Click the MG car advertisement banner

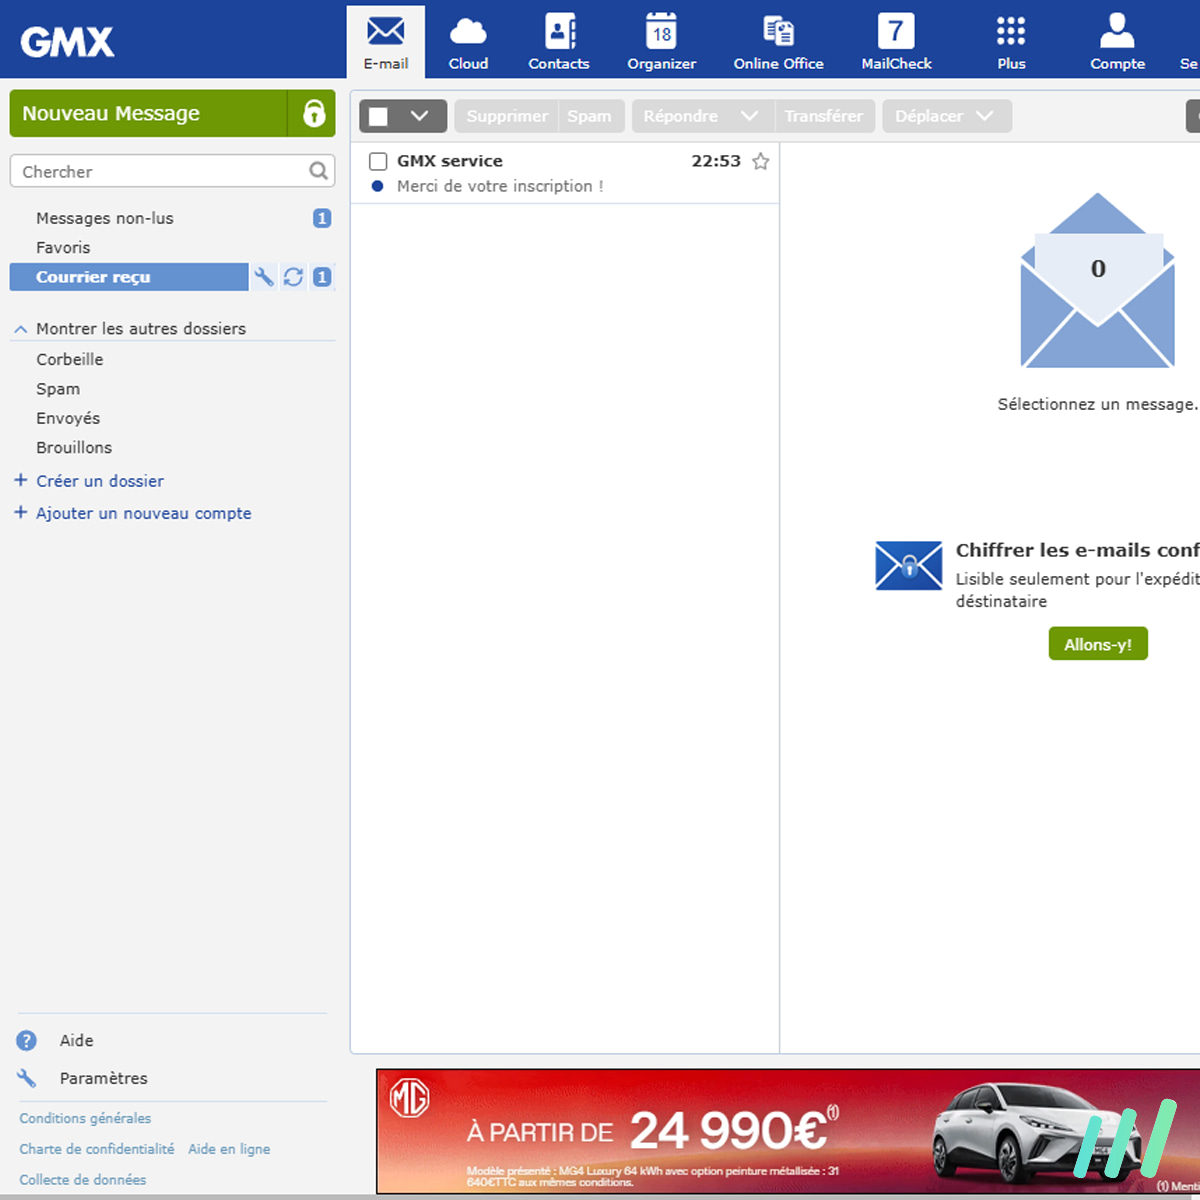click(788, 1131)
